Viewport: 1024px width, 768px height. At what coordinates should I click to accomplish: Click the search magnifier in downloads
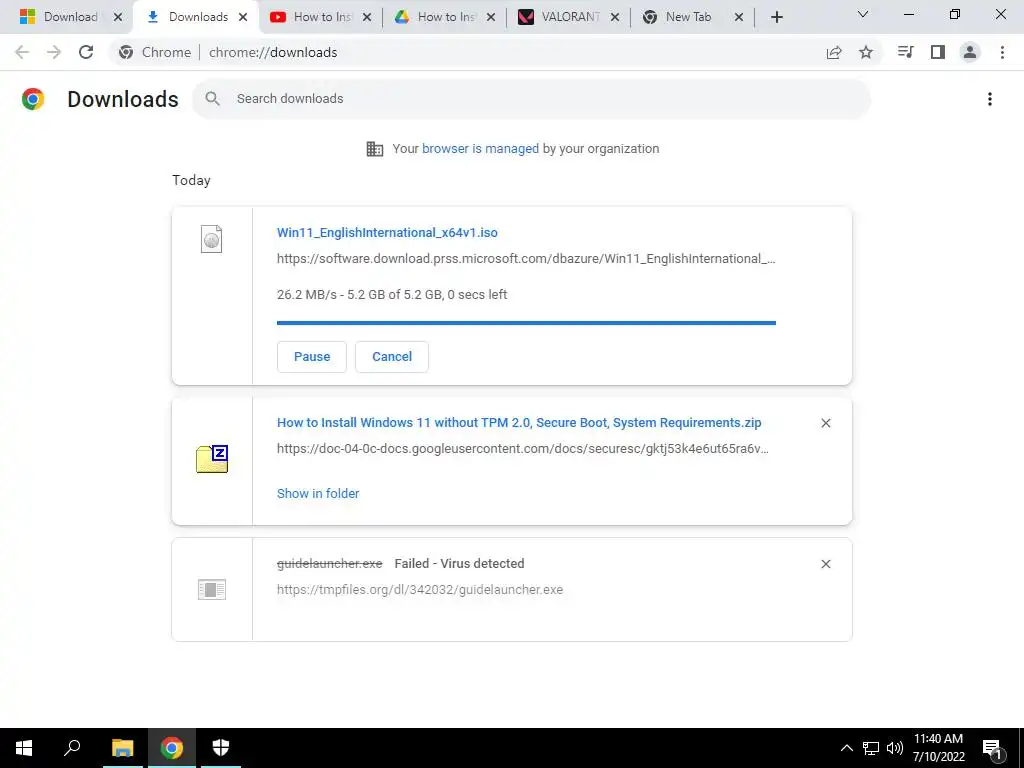(x=212, y=99)
